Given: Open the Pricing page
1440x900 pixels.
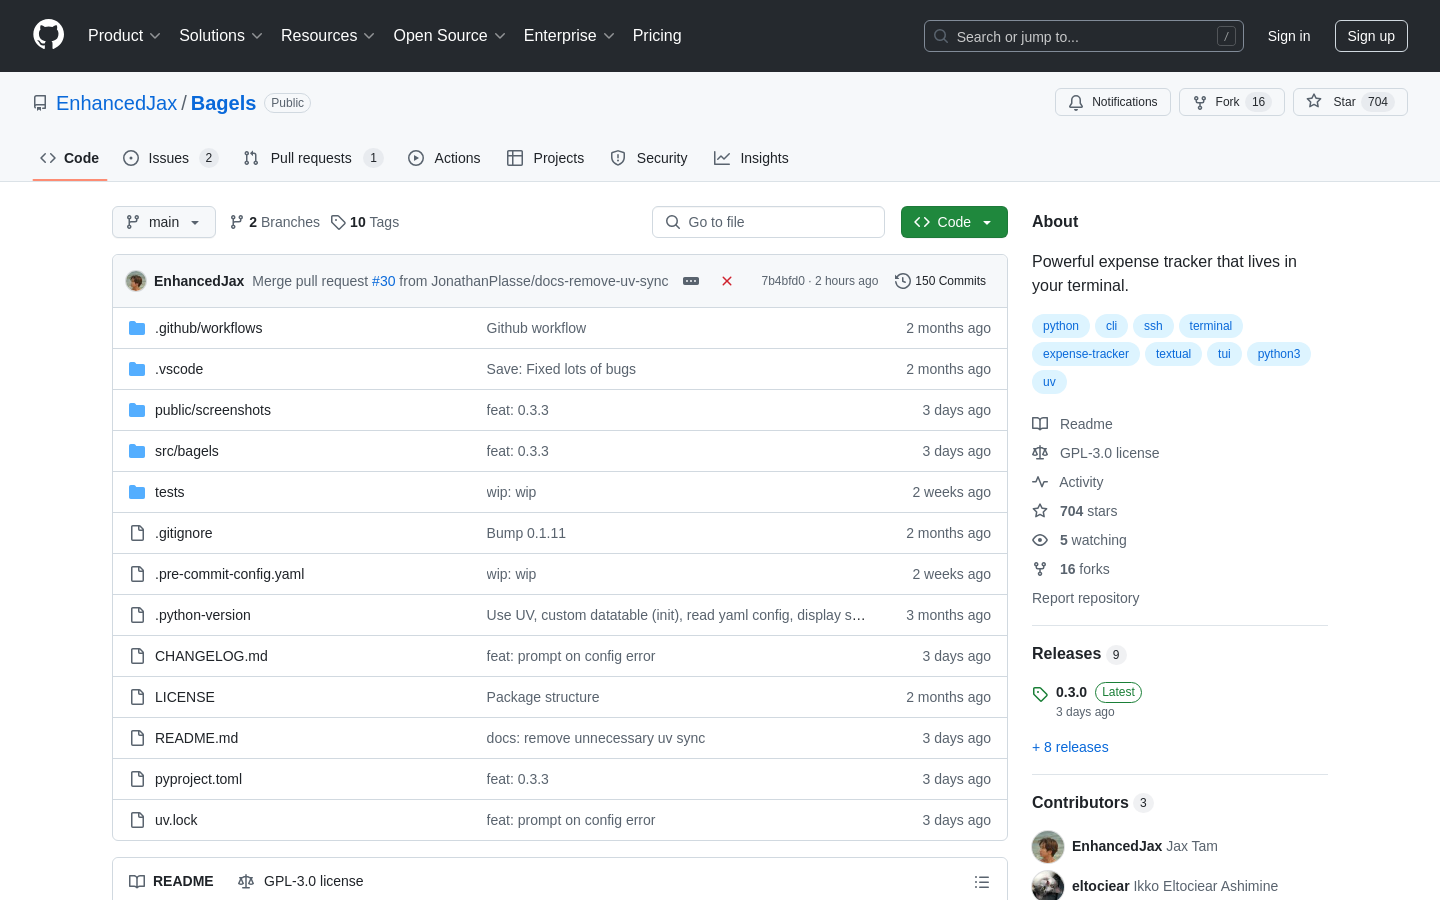Looking at the screenshot, I should click(657, 35).
